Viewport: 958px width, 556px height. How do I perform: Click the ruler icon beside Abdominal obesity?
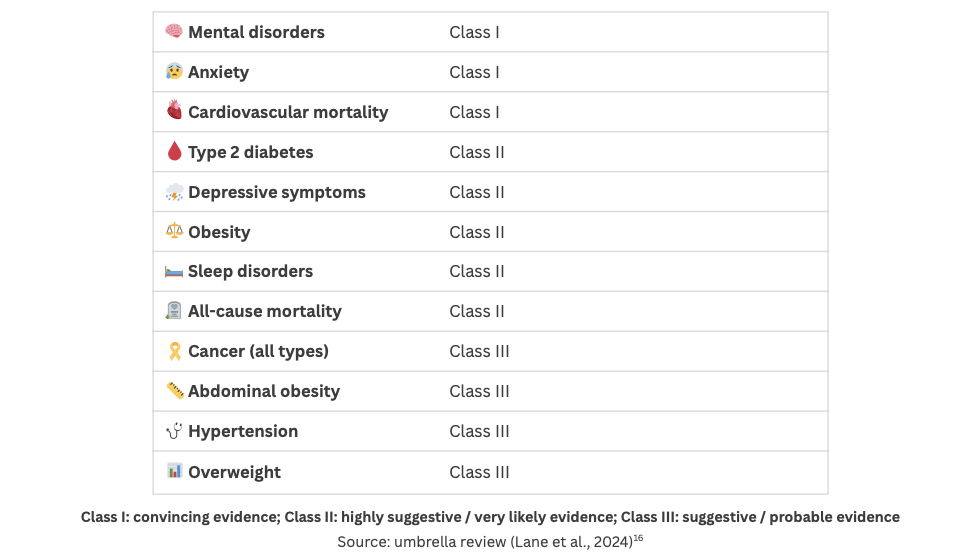pyautogui.click(x=175, y=390)
